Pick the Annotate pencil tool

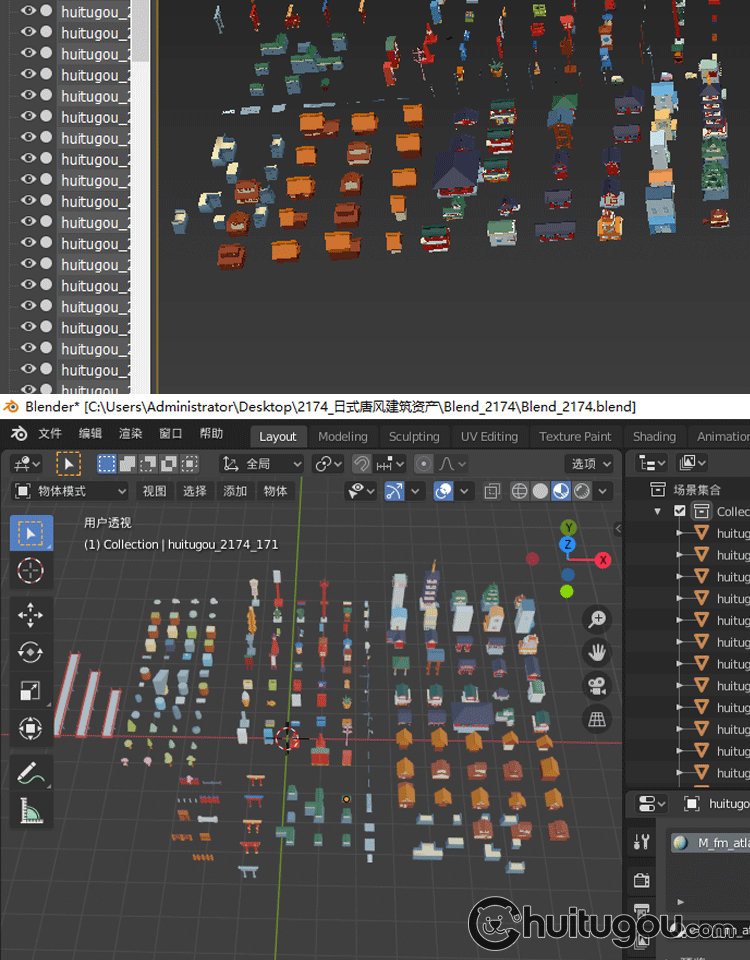tap(31, 772)
